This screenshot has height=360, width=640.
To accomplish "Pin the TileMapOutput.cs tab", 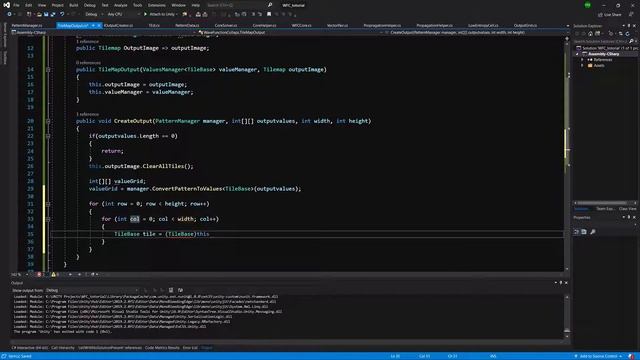I will click(x=93, y=25).
